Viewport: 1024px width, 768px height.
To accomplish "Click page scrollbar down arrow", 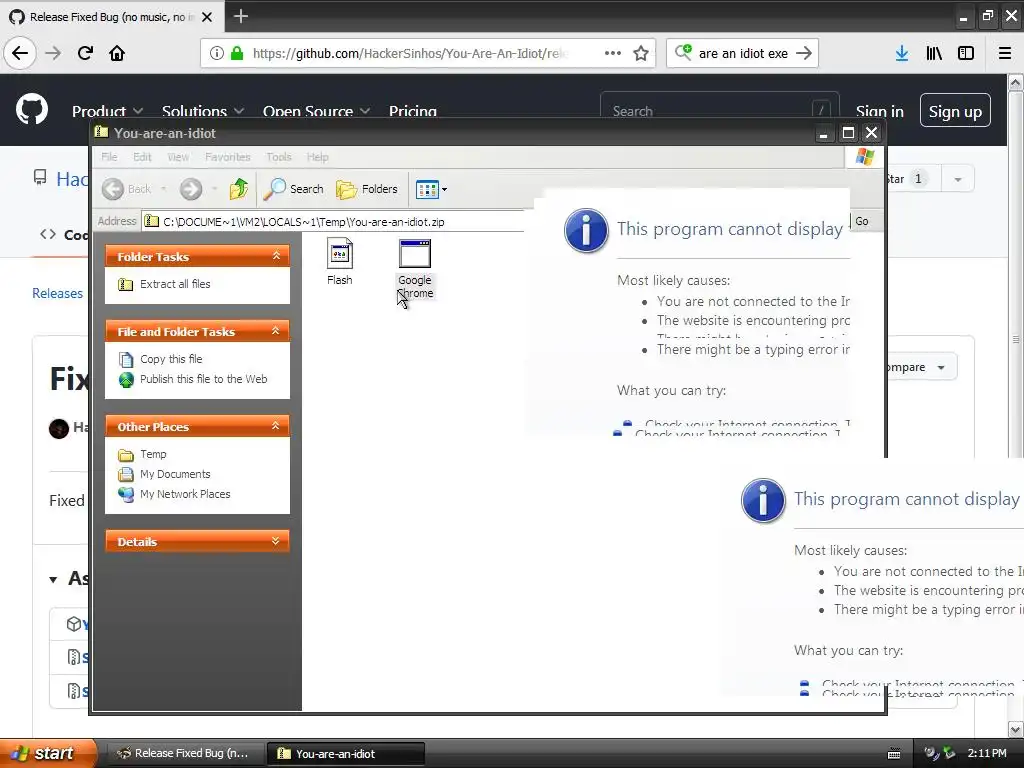I will point(1016,728).
